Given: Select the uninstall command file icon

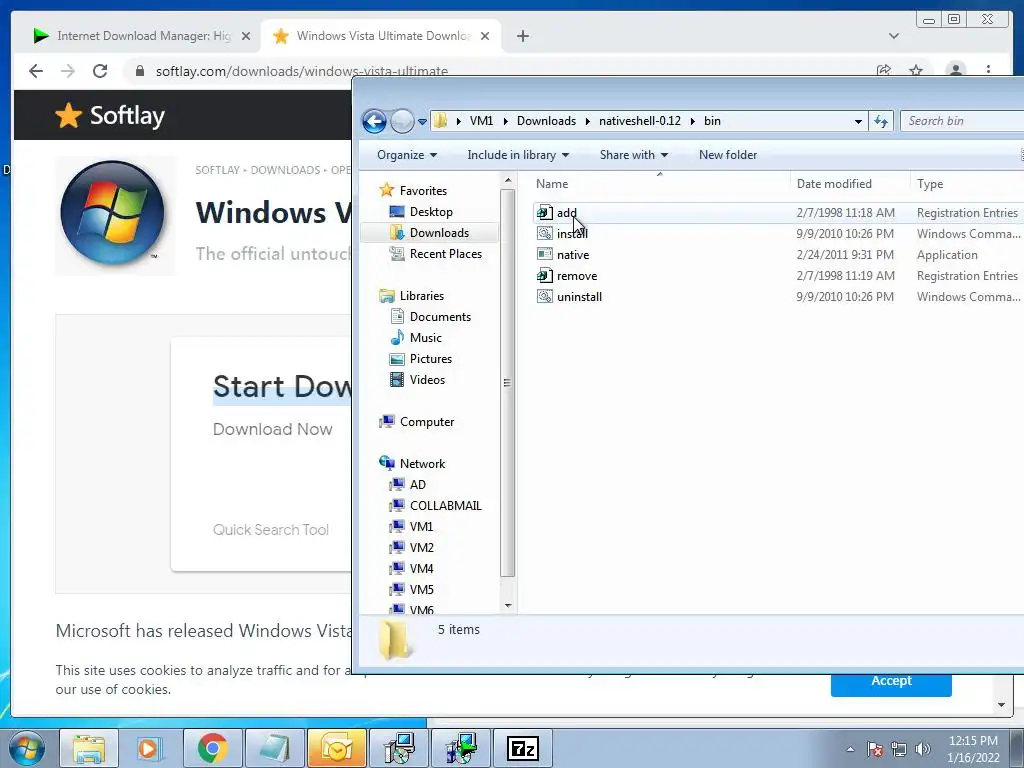Looking at the screenshot, I should pos(545,296).
